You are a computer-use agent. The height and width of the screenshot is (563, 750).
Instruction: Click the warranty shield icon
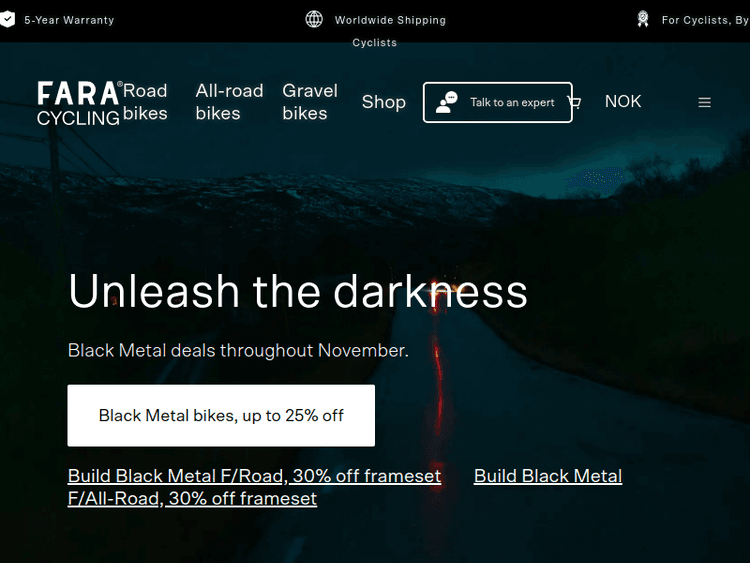pos(7,20)
